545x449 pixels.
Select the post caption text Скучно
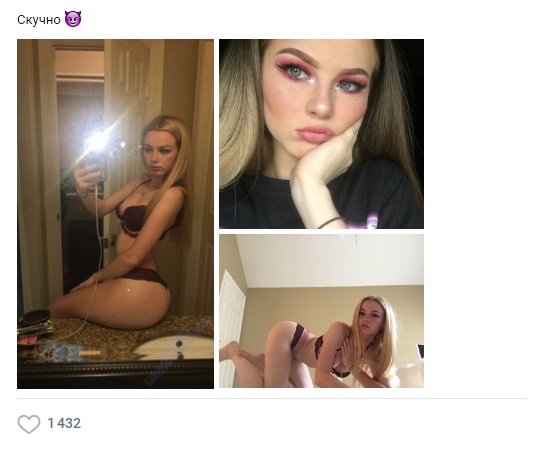click(x=39, y=20)
